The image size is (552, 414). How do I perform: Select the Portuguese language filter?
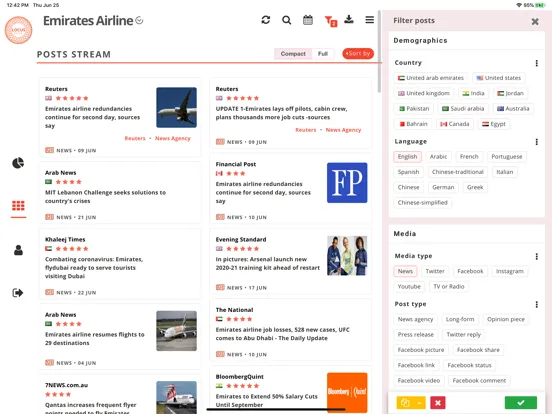(x=507, y=157)
